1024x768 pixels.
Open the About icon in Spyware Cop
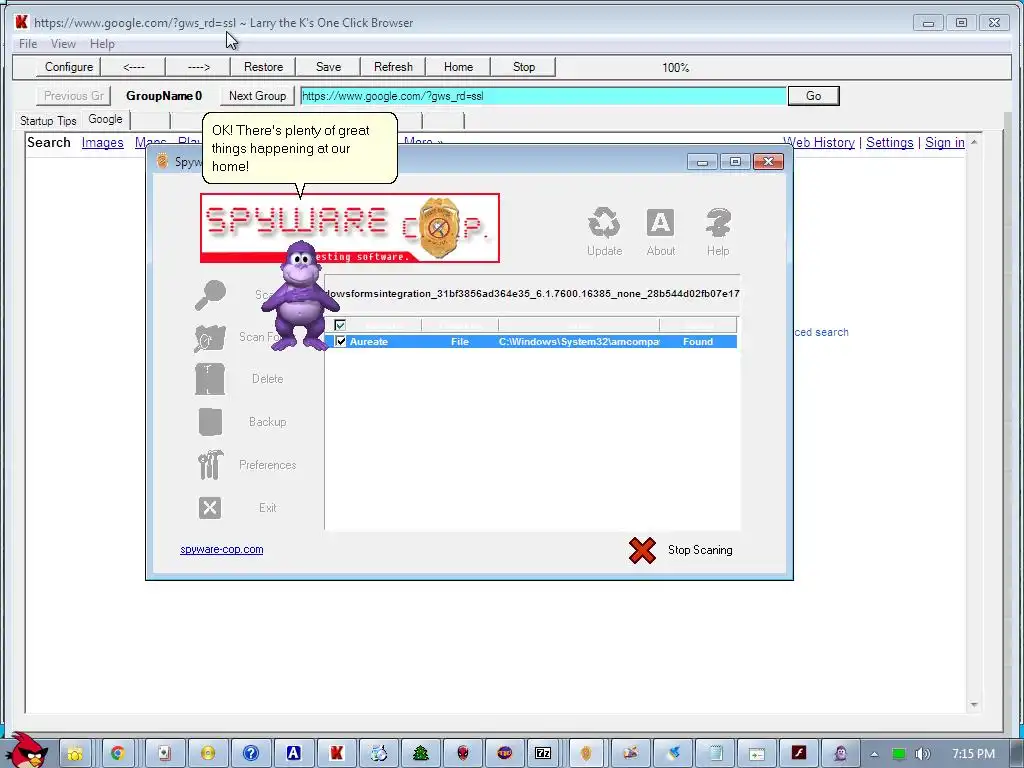660,223
